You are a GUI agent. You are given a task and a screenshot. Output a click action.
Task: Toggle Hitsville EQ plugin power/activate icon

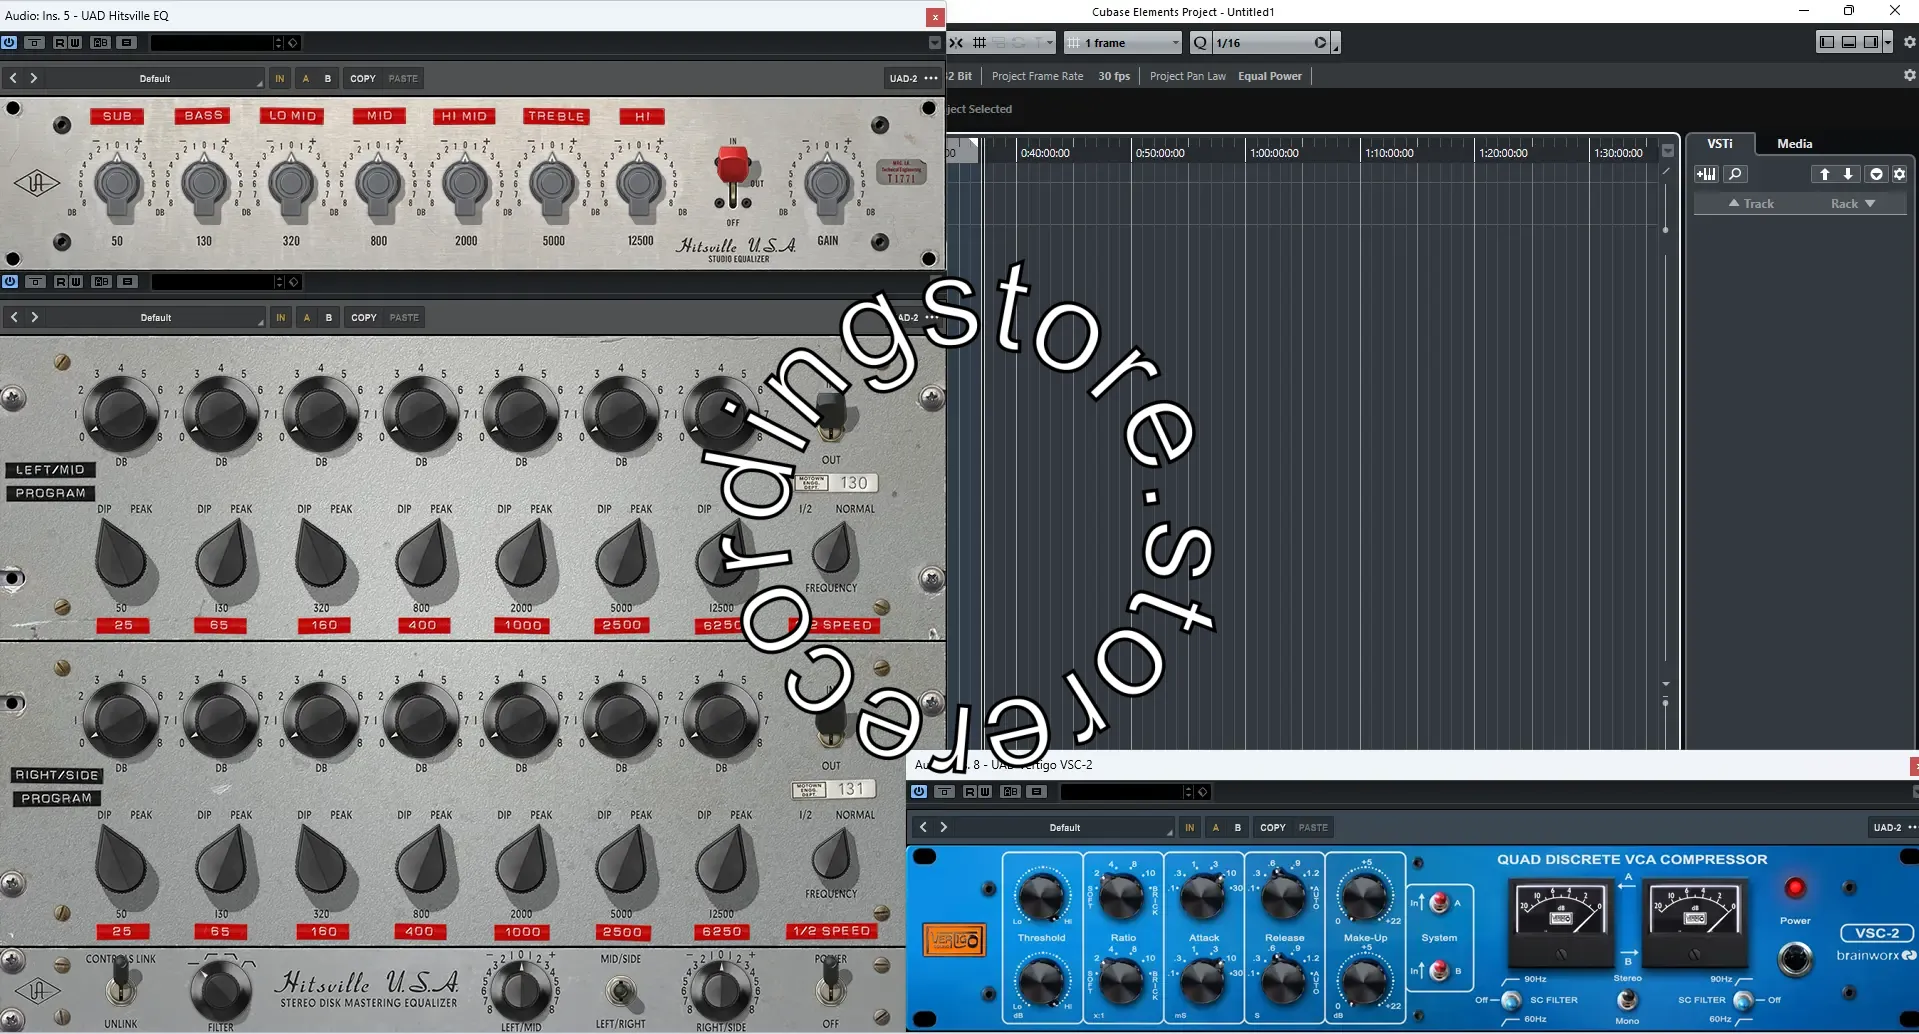9,42
